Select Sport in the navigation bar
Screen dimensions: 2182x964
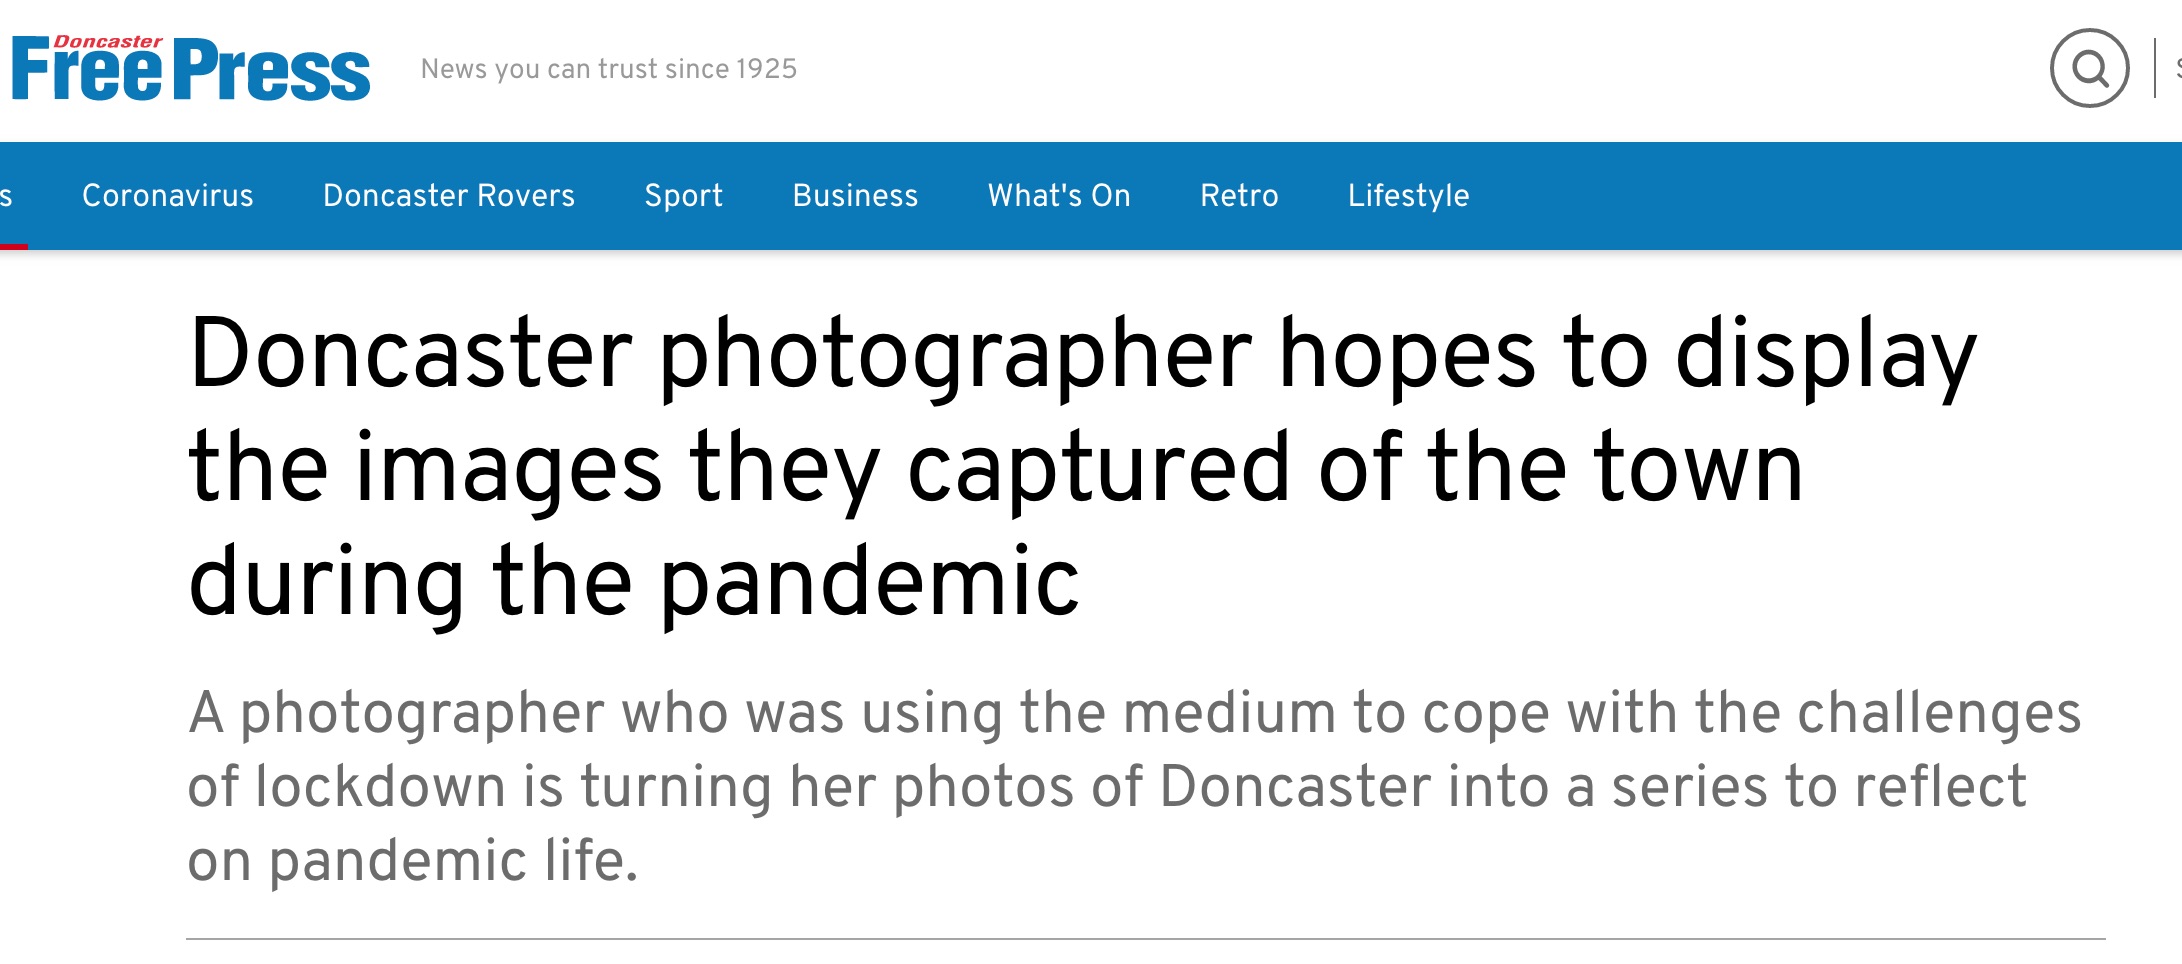tap(683, 195)
